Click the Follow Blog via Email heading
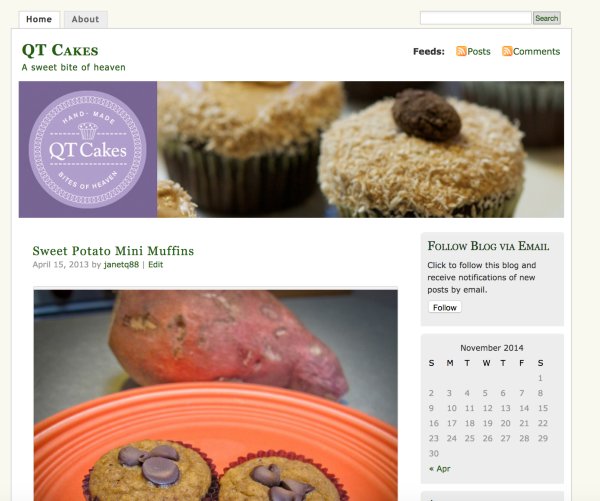The image size is (600, 501). (488, 246)
